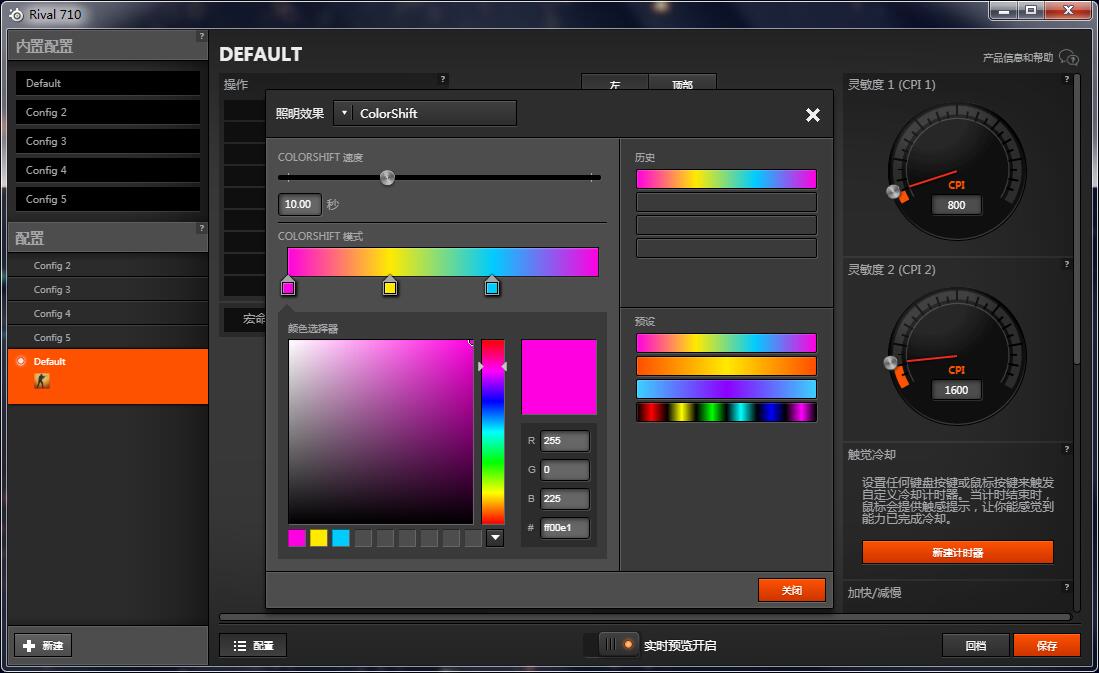1099x673 pixels.
Task: Close the lighting effect dialog with X
Action: [812, 115]
